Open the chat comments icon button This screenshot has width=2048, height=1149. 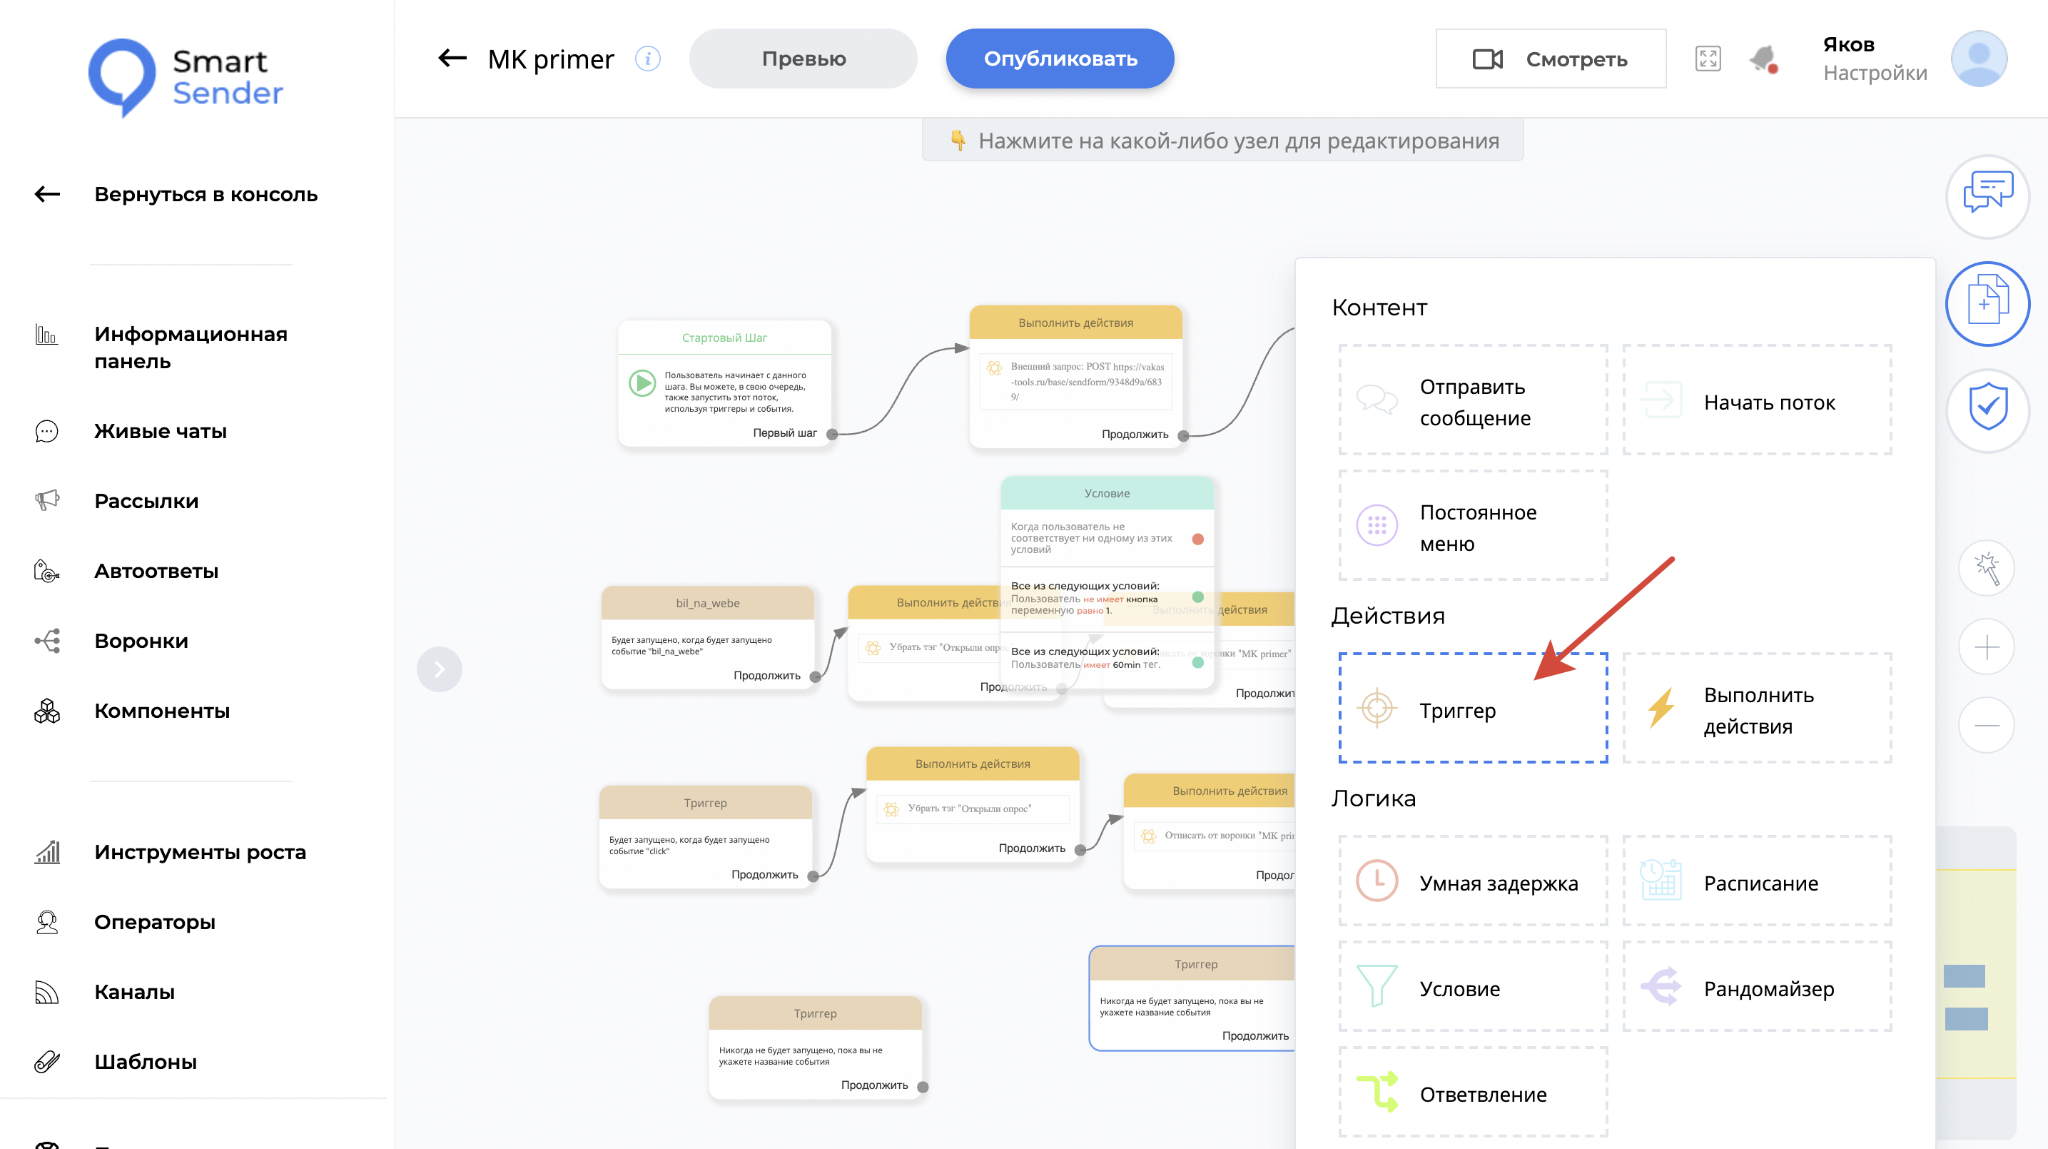click(1987, 195)
